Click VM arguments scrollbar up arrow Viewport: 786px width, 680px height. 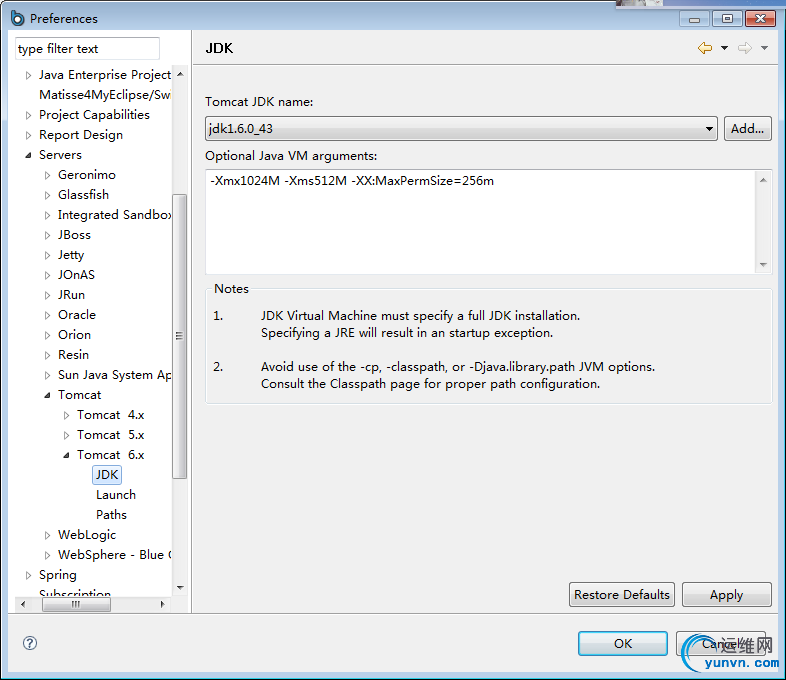tap(763, 180)
